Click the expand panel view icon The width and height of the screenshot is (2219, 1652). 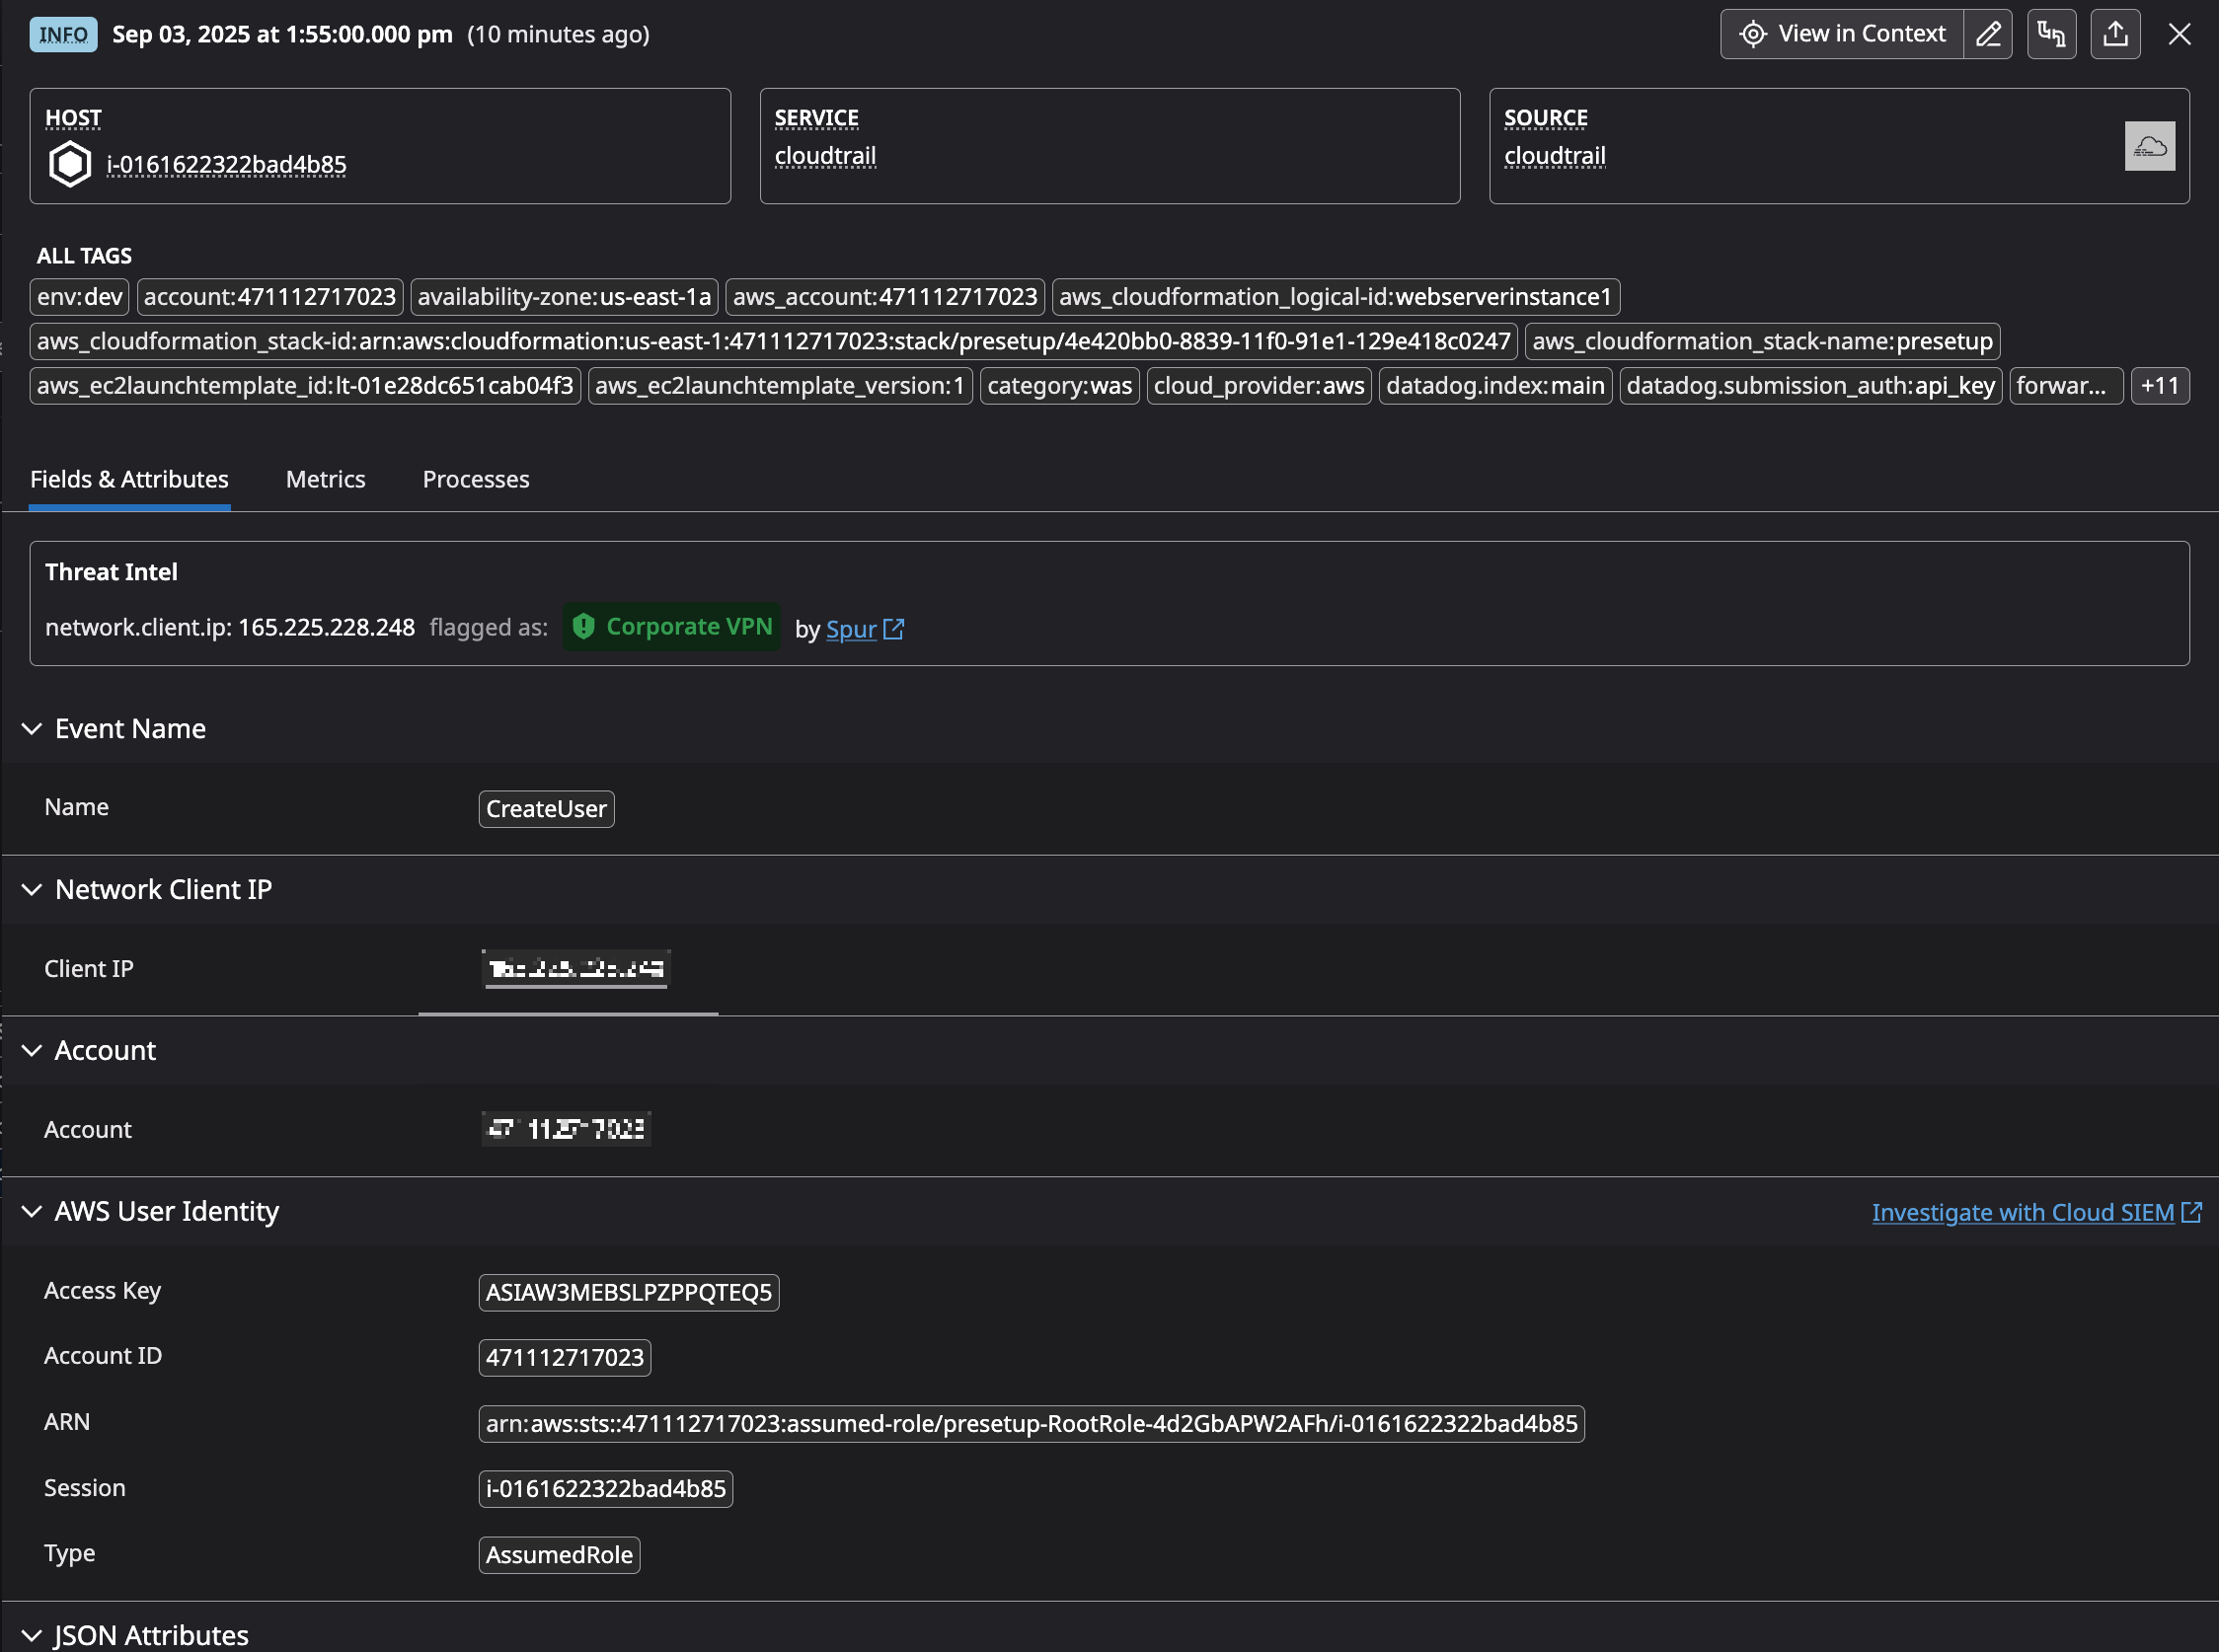tap(2051, 34)
